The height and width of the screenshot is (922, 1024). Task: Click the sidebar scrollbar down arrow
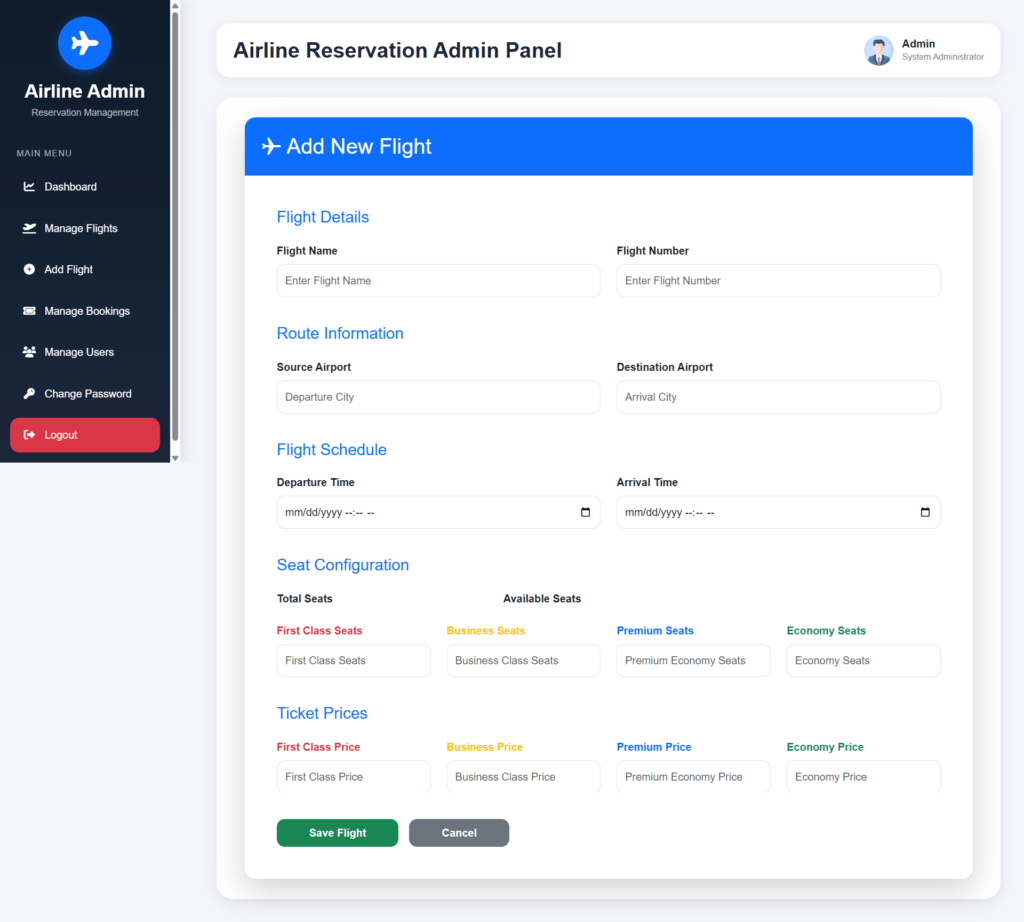[x=175, y=458]
